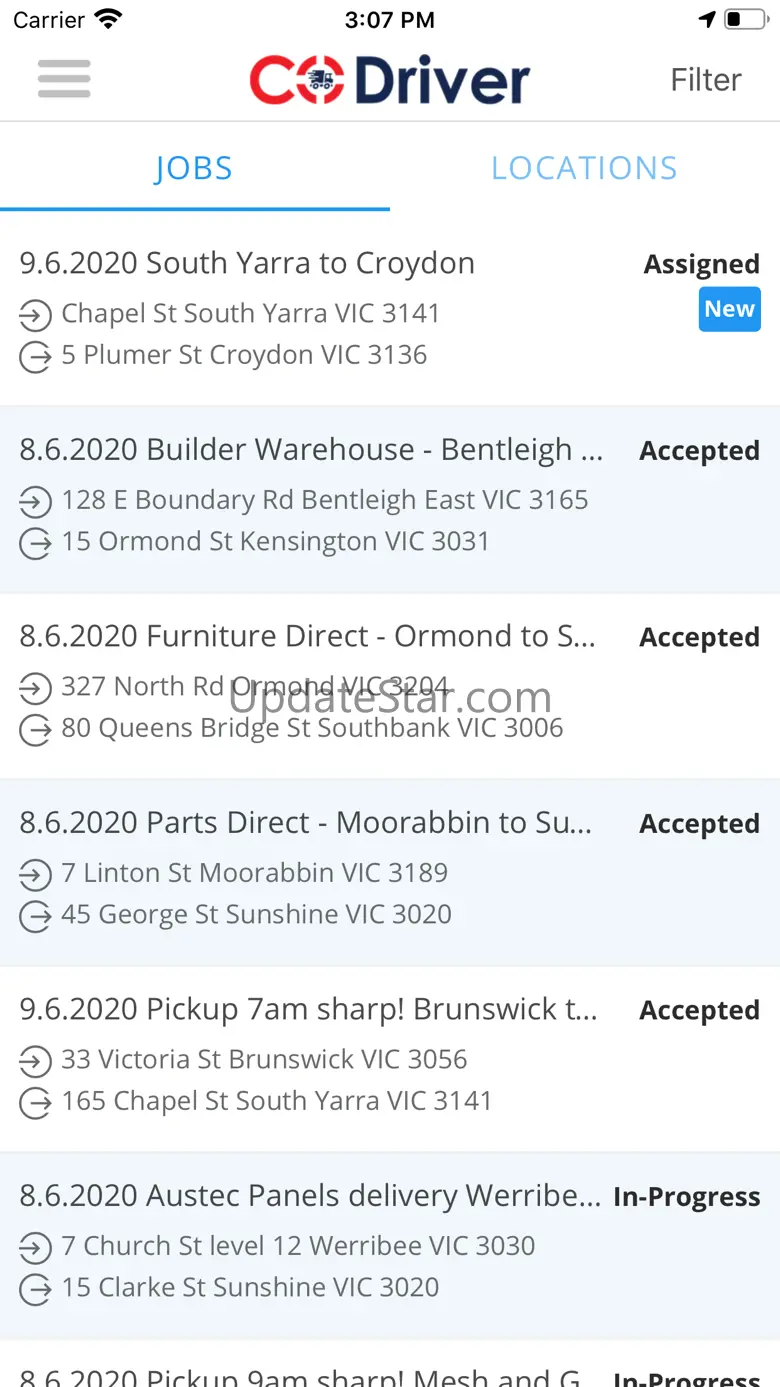Open the Austec Panels delivery job
This screenshot has width=780, height=1387.
[x=309, y=1196]
